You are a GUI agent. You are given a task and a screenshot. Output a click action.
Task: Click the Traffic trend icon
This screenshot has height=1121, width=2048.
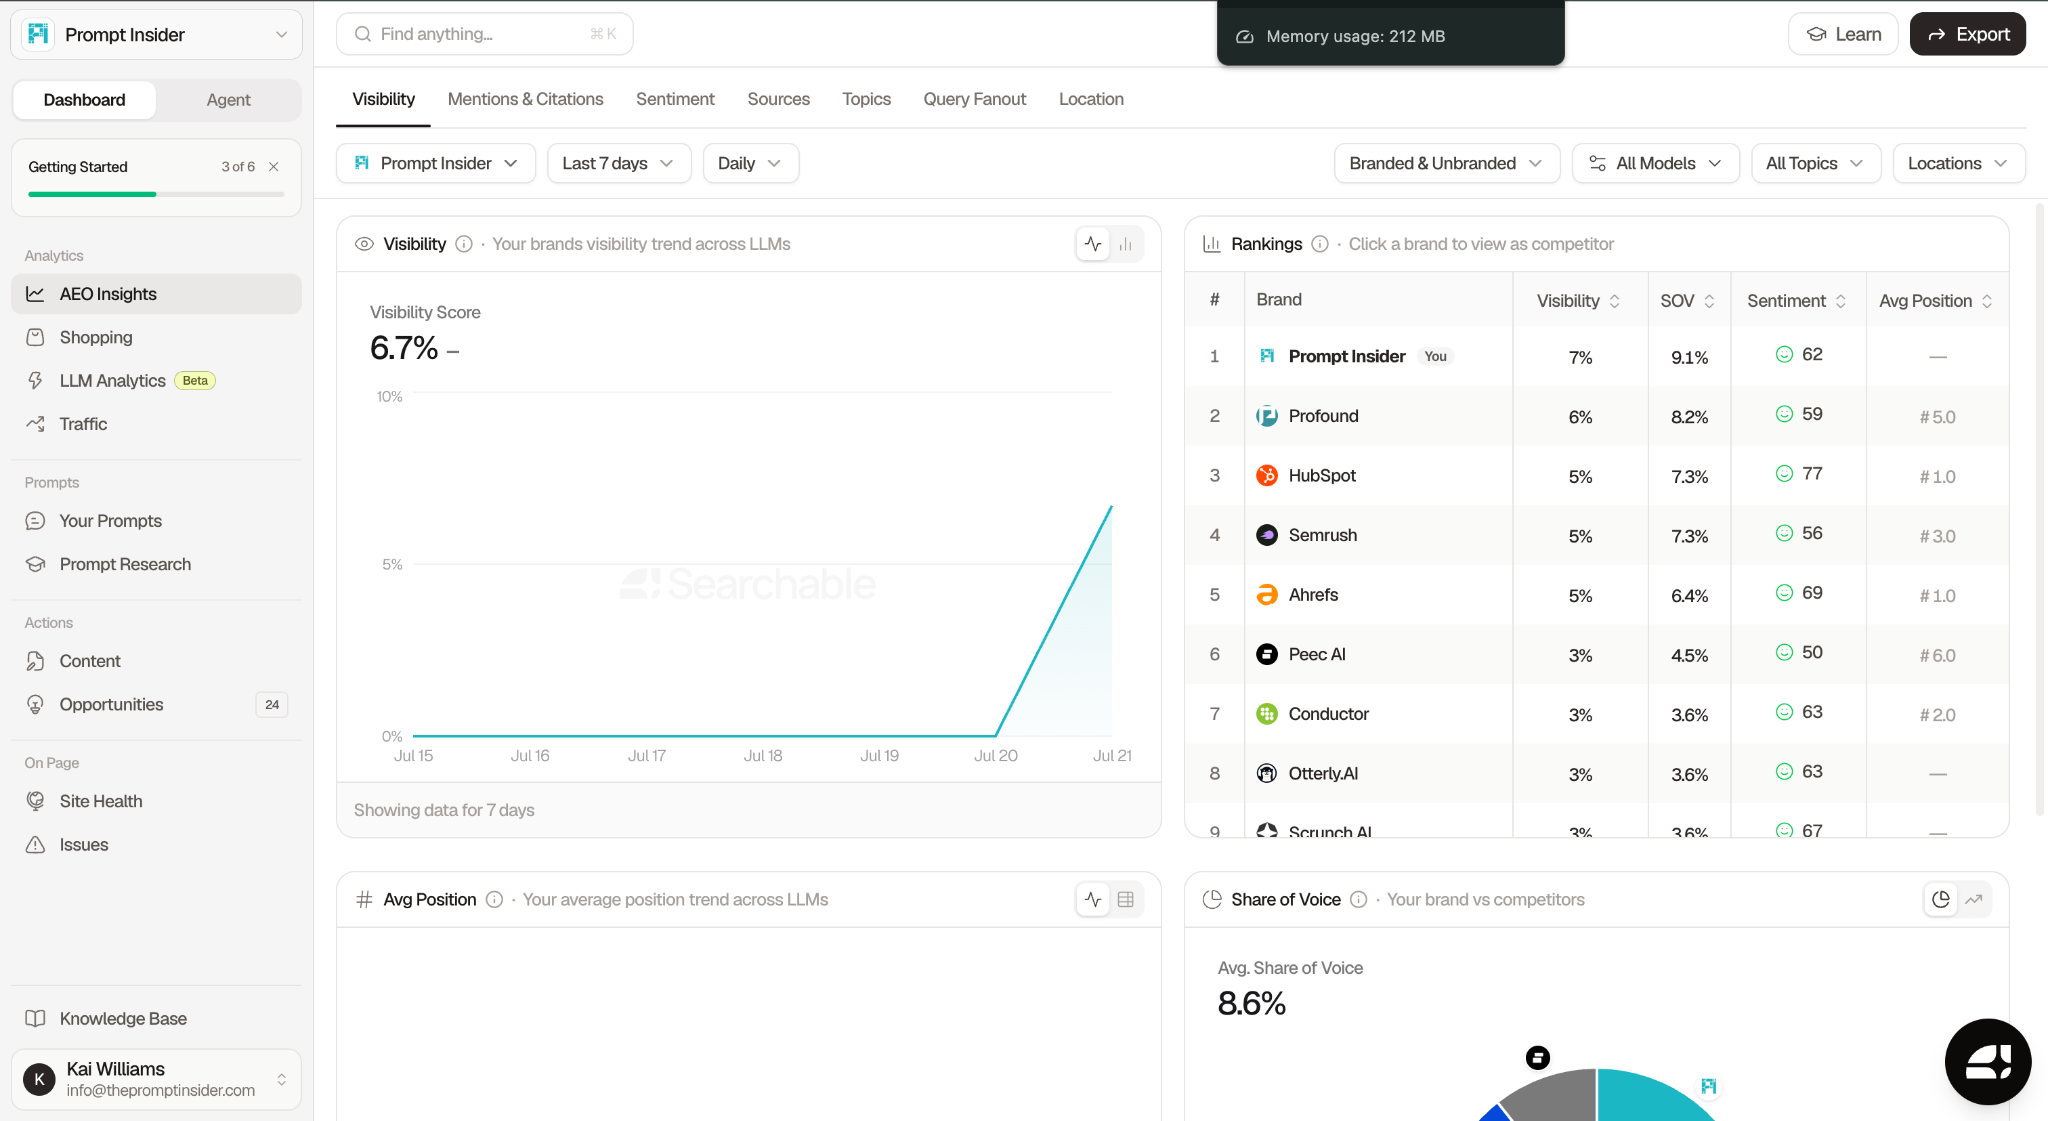tap(35, 424)
